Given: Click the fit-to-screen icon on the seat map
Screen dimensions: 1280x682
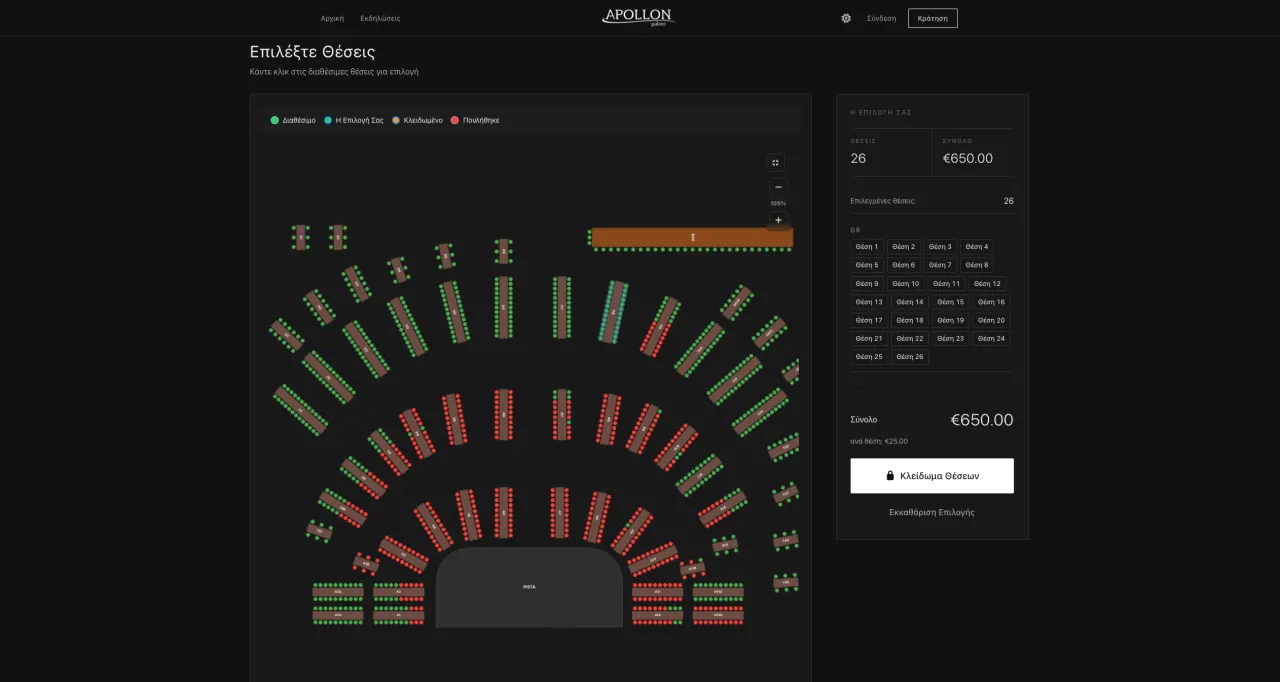Looking at the screenshot, I should [x=776, y=162].
